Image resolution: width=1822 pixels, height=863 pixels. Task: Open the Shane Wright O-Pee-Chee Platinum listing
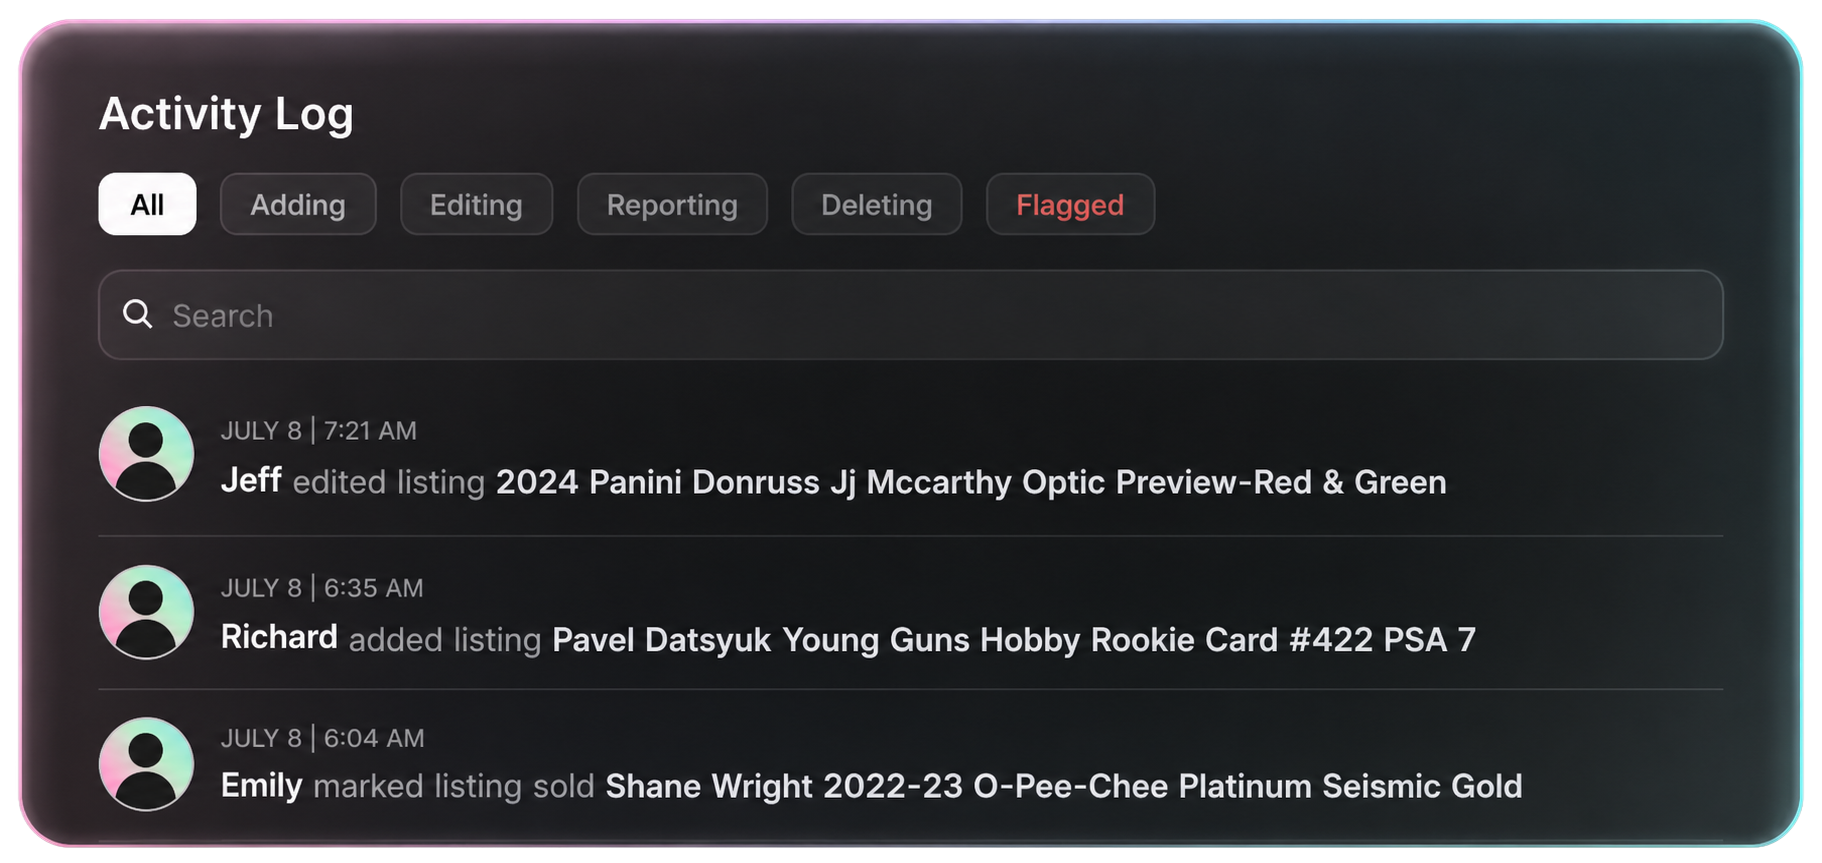[1064, 786]
